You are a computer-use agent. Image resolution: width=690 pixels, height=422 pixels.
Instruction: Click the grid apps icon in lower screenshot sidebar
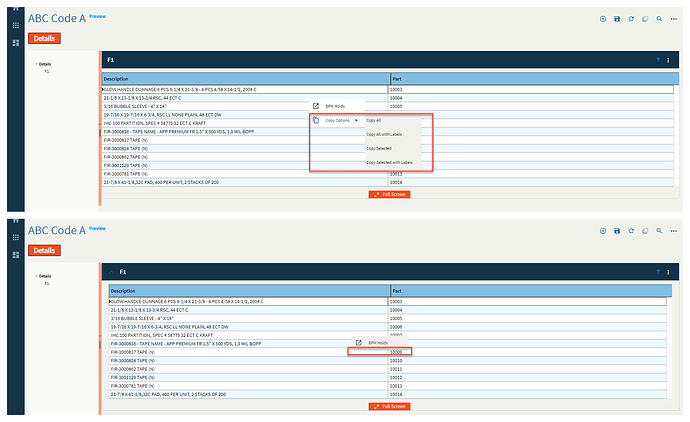[16, 237]
